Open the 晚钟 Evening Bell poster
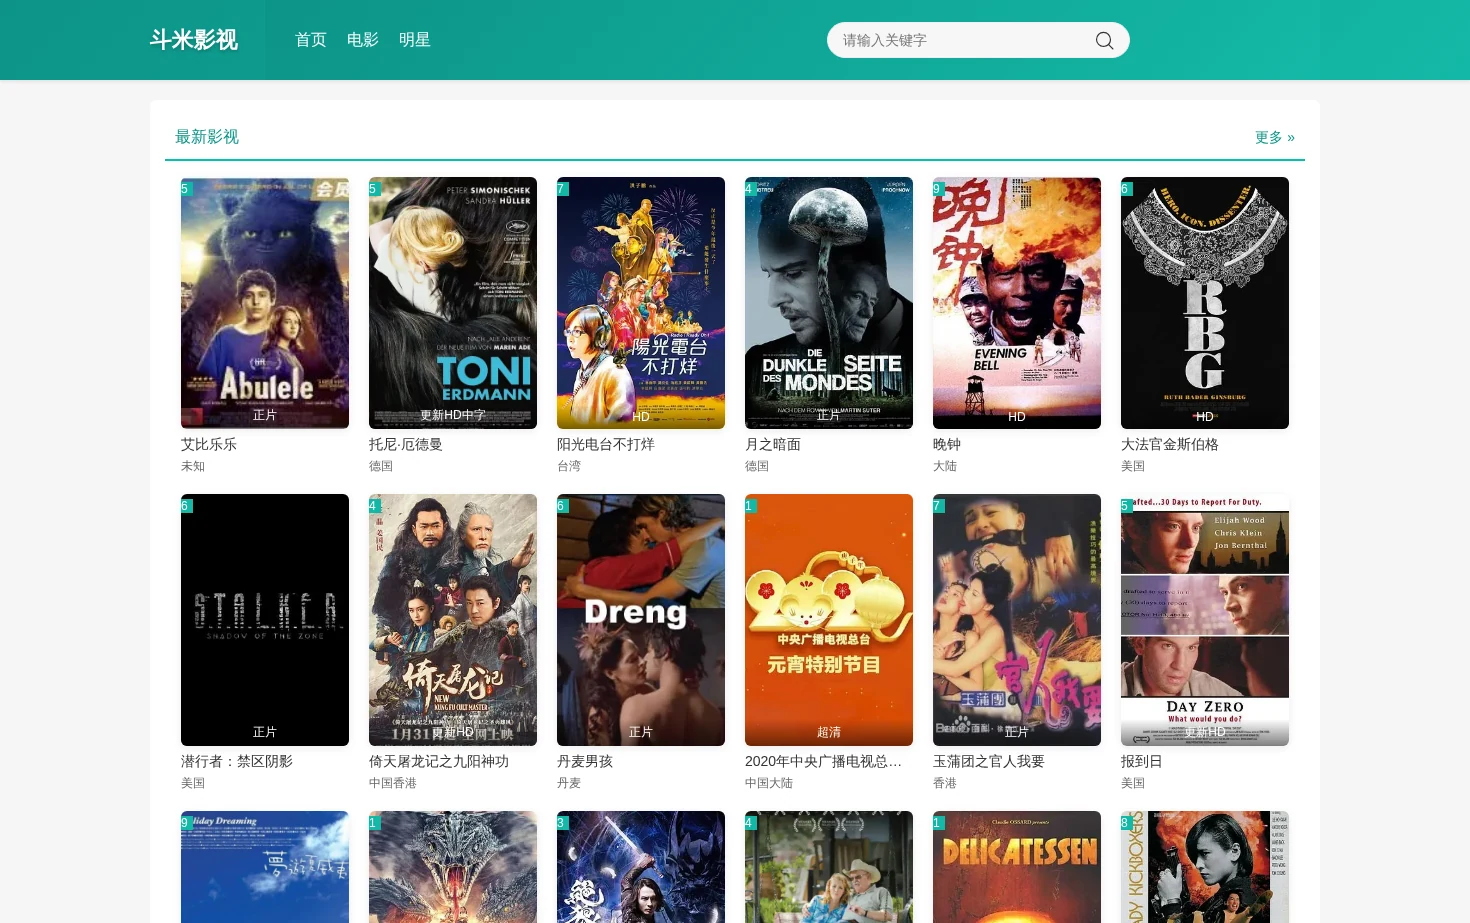This screenshot has height=923, width=1470. point(1017,303)
